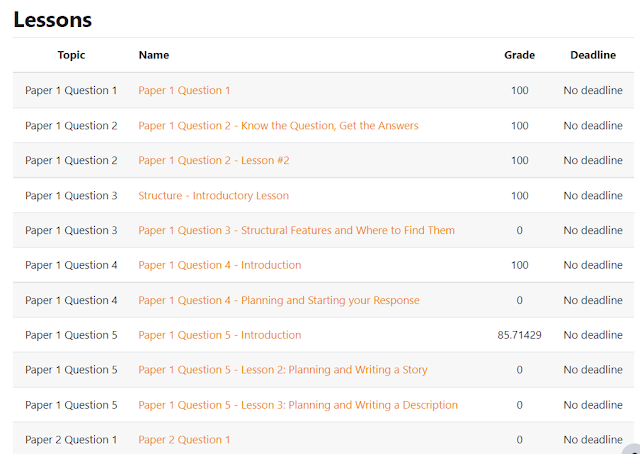Open Structural Features and Where to Find Them

pyautogui.click(x=296, y=230)
